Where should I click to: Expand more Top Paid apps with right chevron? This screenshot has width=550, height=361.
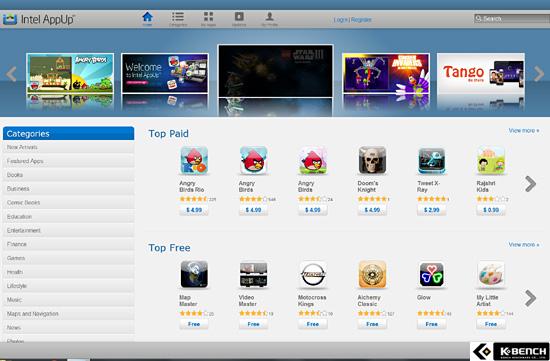530,184
